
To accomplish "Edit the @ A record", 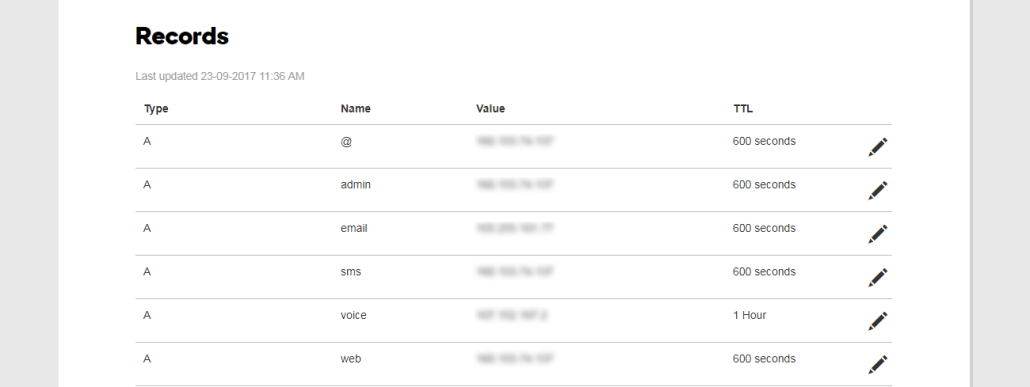I will (878, 147).
